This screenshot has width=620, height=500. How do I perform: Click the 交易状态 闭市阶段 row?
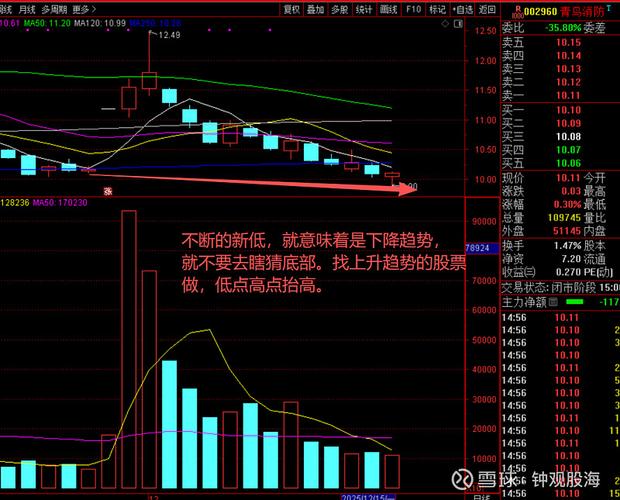[560, 287]
